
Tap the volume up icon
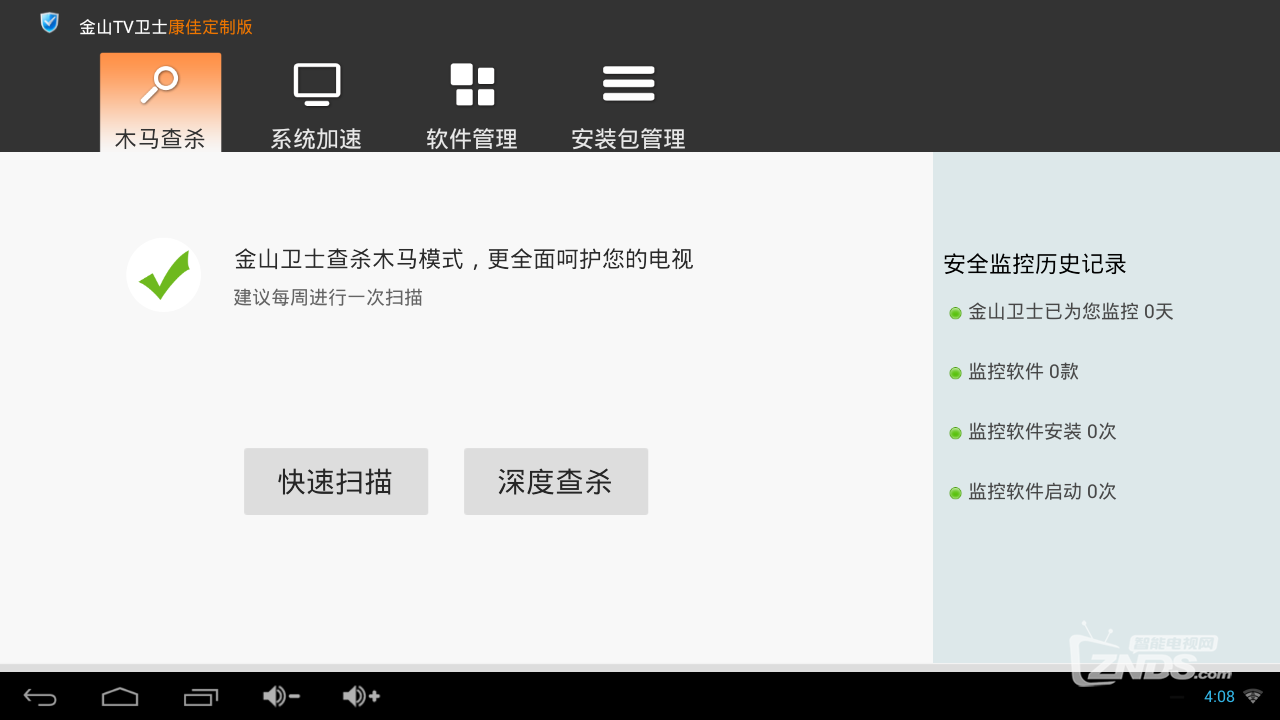[x=361, y=696]
